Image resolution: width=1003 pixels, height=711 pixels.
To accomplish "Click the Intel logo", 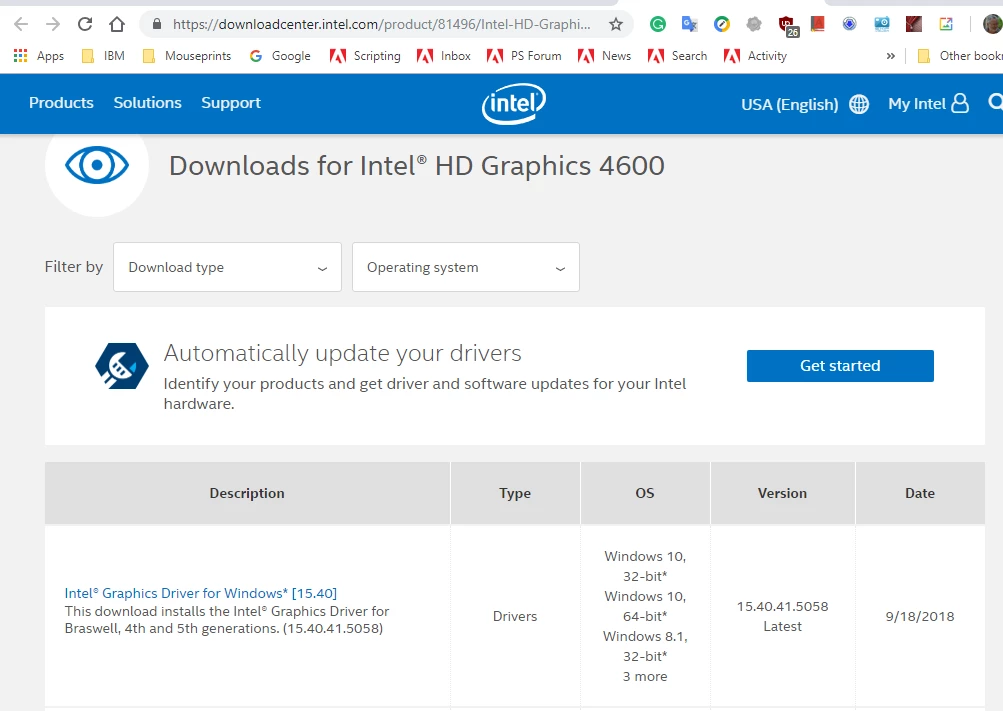I will tap(514, 104).
